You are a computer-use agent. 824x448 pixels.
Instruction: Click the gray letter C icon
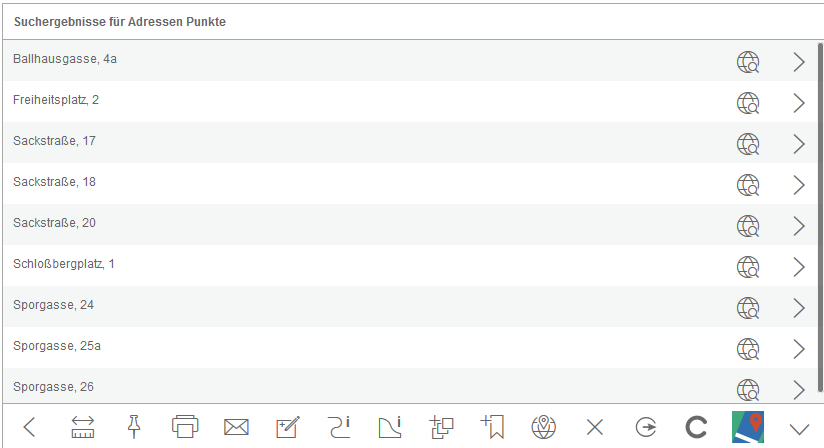[697, 428]
